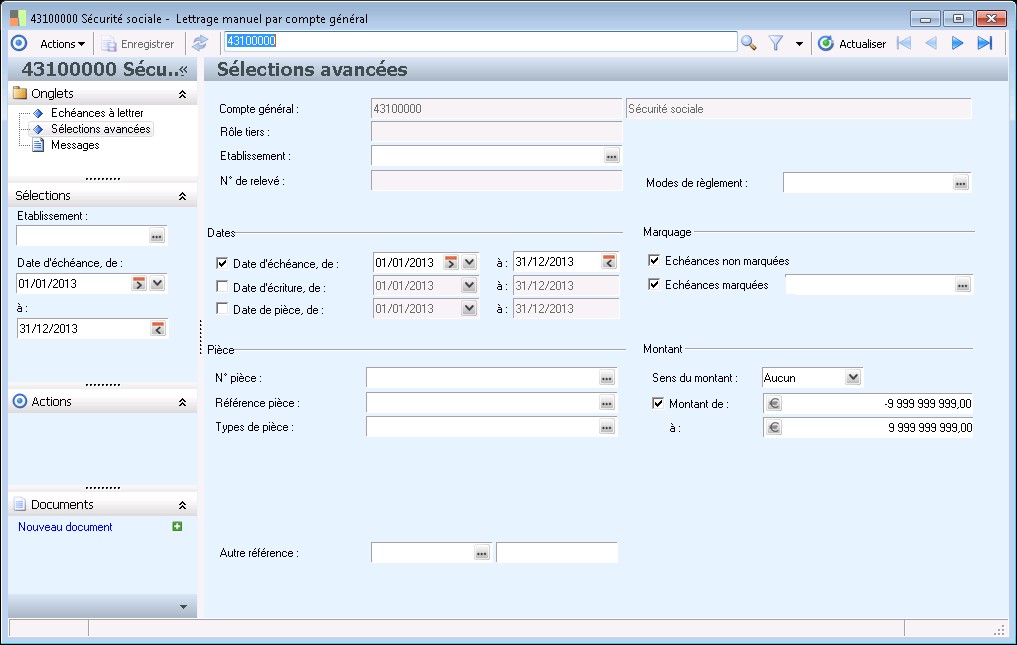Toggle Echéances non marquées checkbox

tap(654, 260)
